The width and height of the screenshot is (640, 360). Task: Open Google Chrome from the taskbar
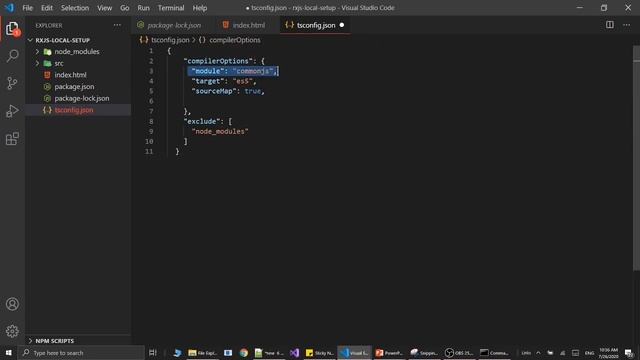(x=244, y=353)
